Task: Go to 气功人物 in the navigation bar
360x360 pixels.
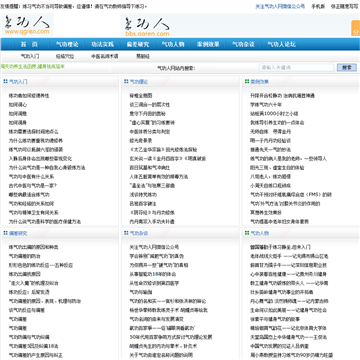Action: pos(173,44)
